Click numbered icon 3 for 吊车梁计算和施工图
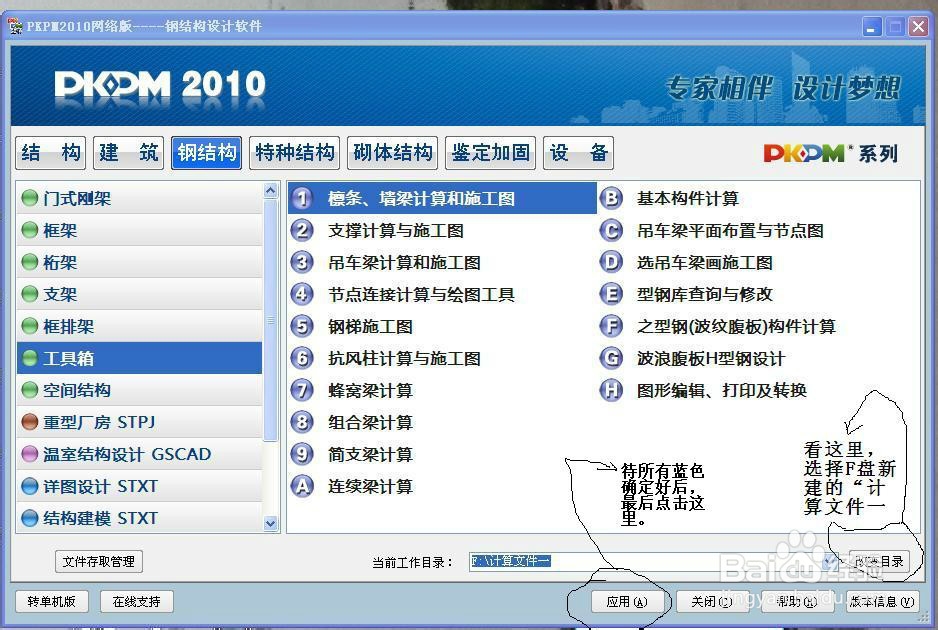The height and width of the screenshot is (630, 938). pyautogui.click(x=303, y=262)
